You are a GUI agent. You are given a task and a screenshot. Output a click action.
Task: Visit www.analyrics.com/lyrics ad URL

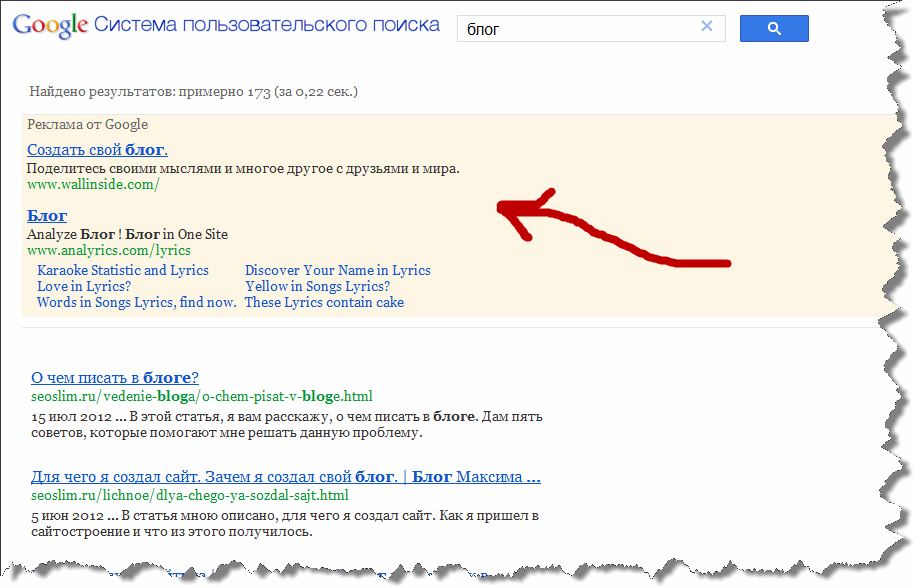(x=109, y=250)
